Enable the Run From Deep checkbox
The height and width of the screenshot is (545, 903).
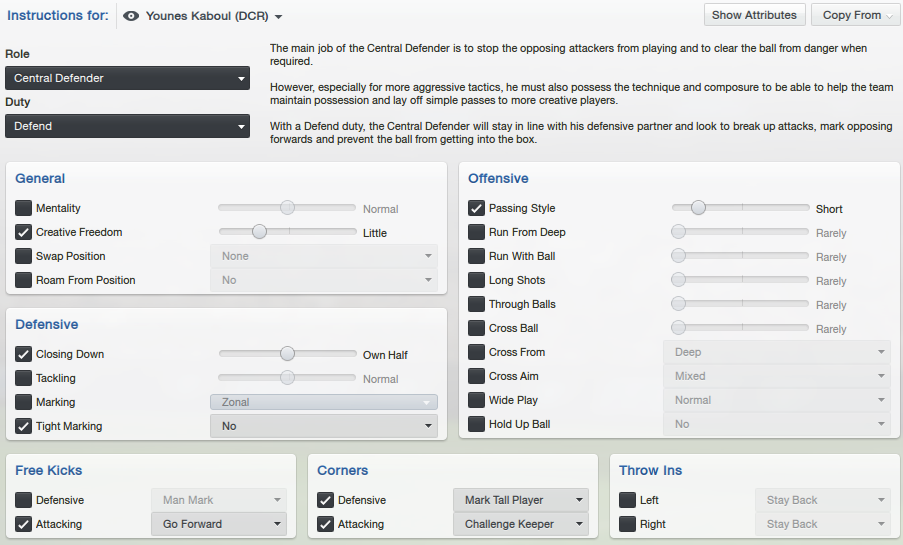click(x=476, y=232)
